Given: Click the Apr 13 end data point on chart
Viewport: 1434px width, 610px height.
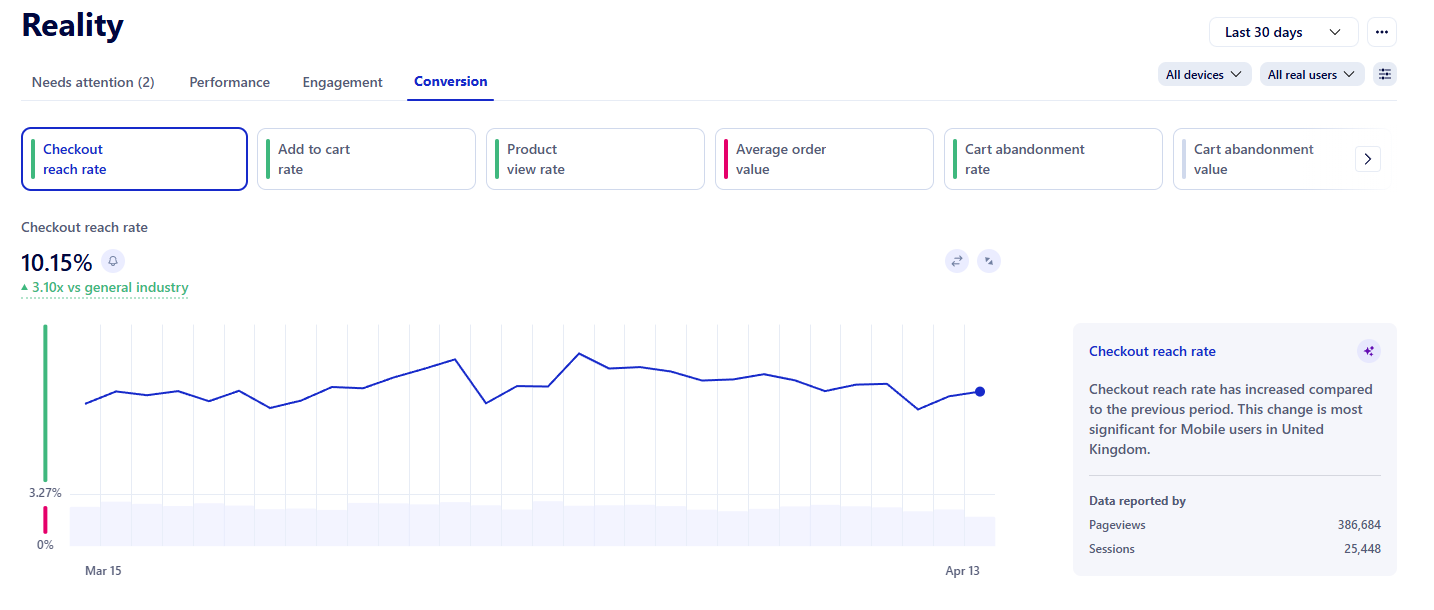Looking at the screenshot, I should click(x=980, y=392).
